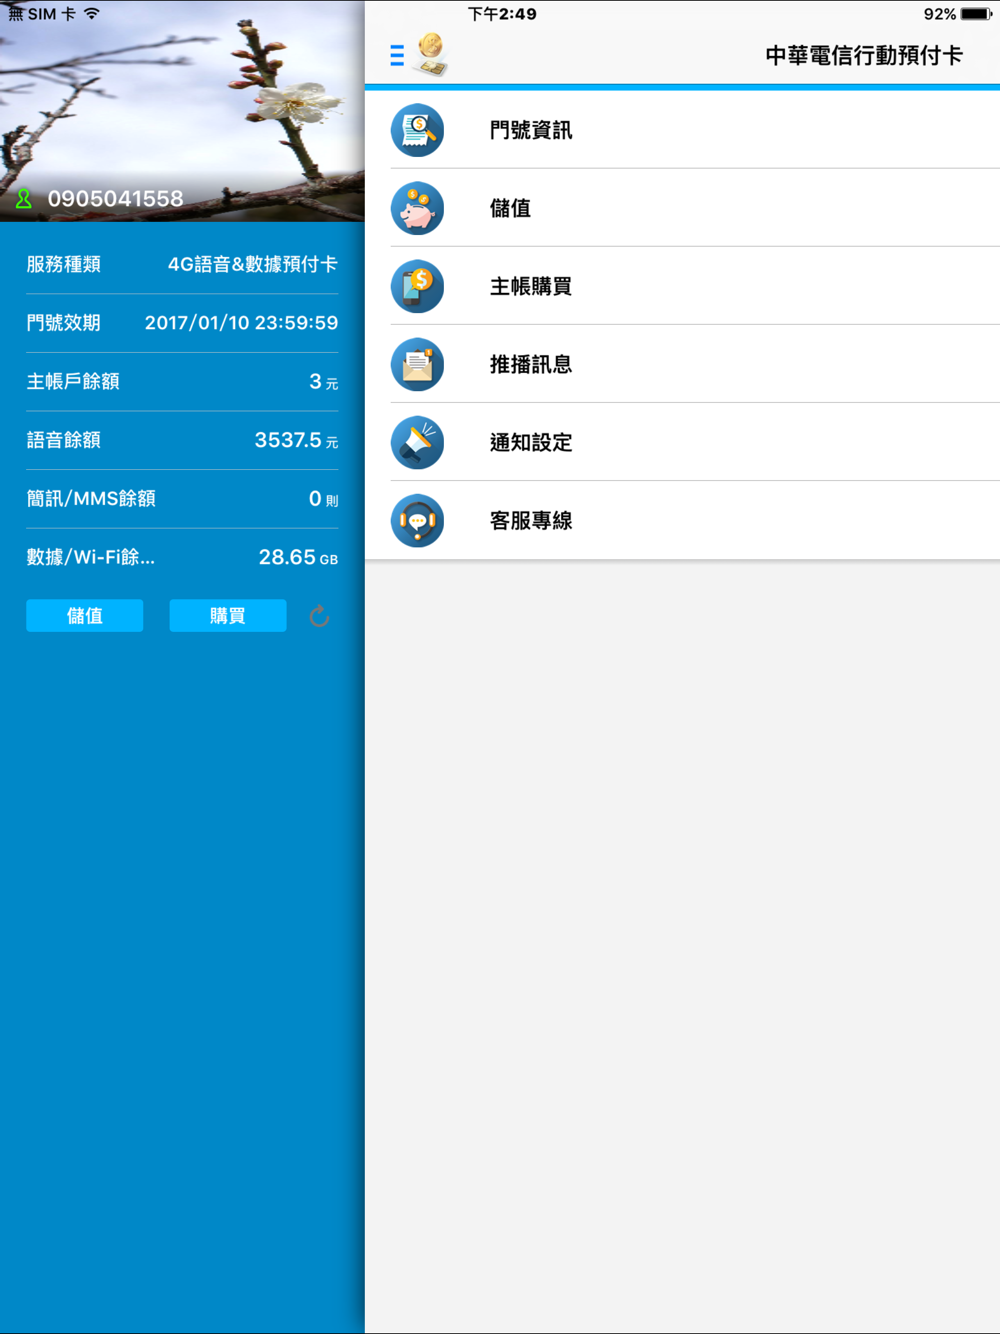Tap the 主帳戶餘額 label
1000x1334 pixels.
(x=73, y=381)
